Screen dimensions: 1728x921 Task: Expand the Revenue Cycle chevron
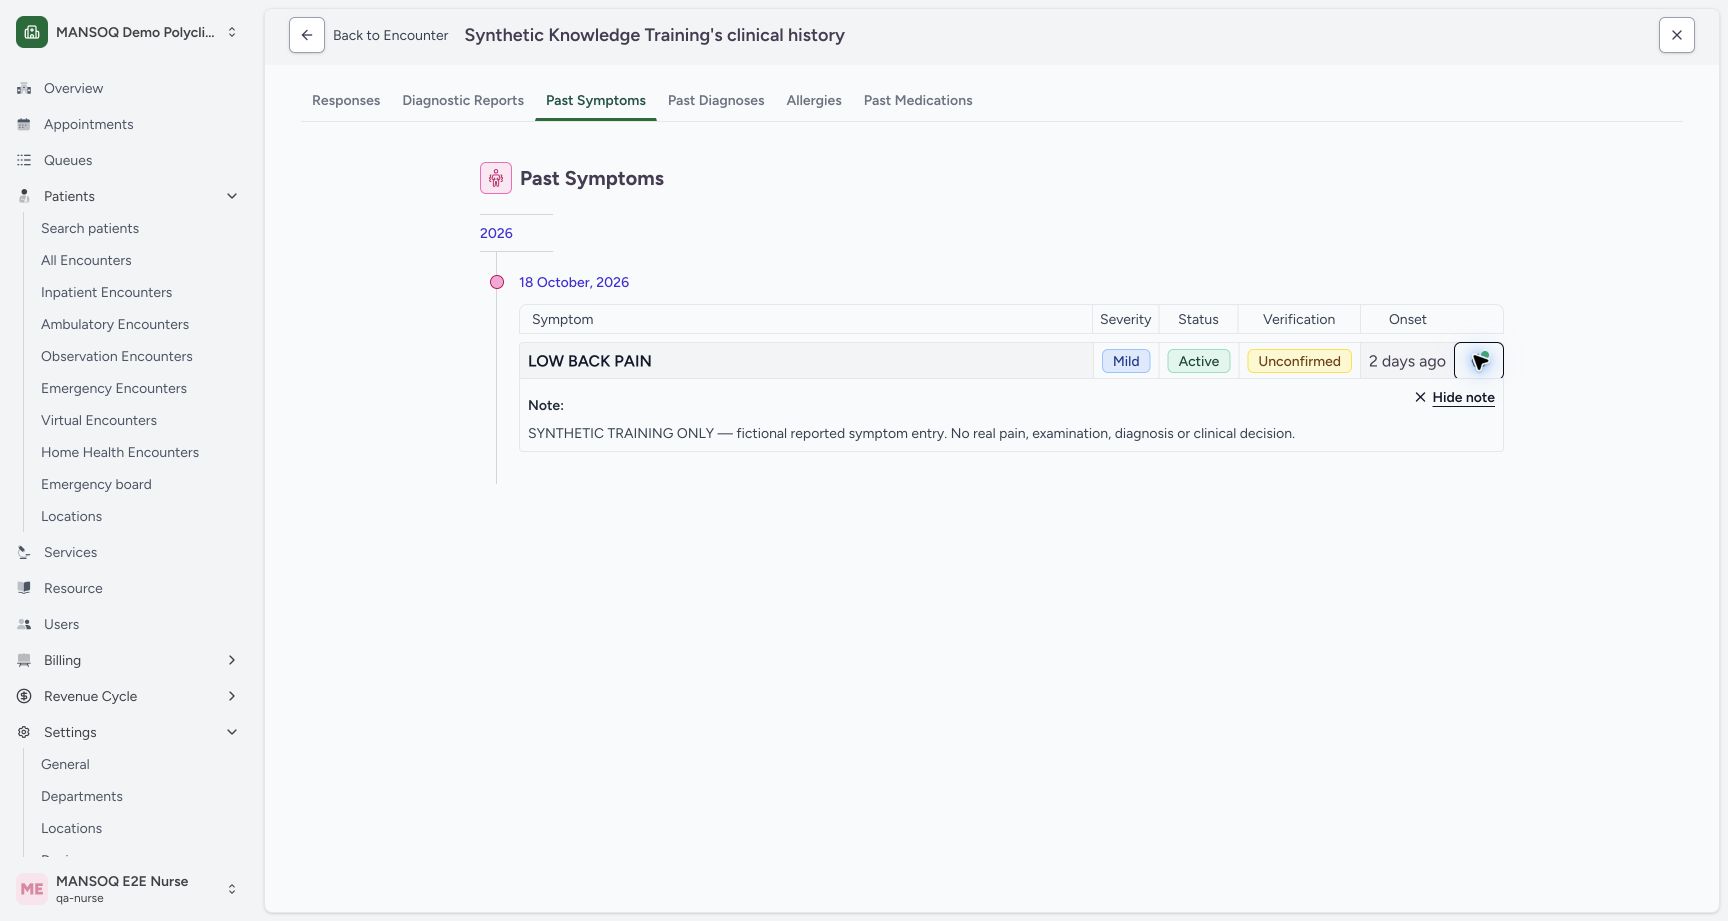pos(232,696)
